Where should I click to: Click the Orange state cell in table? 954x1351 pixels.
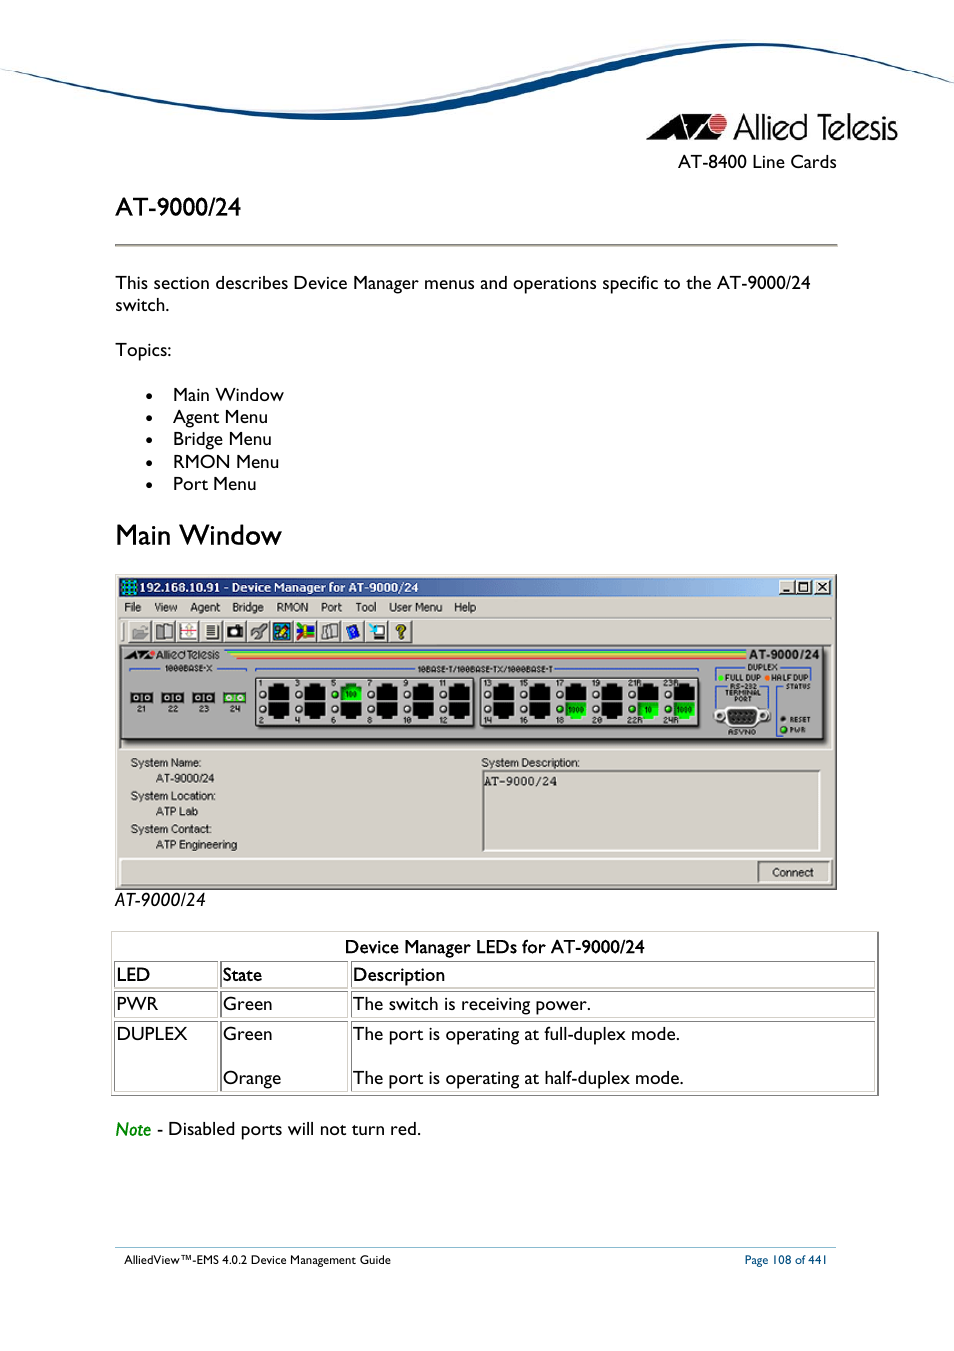point(252,1078)
